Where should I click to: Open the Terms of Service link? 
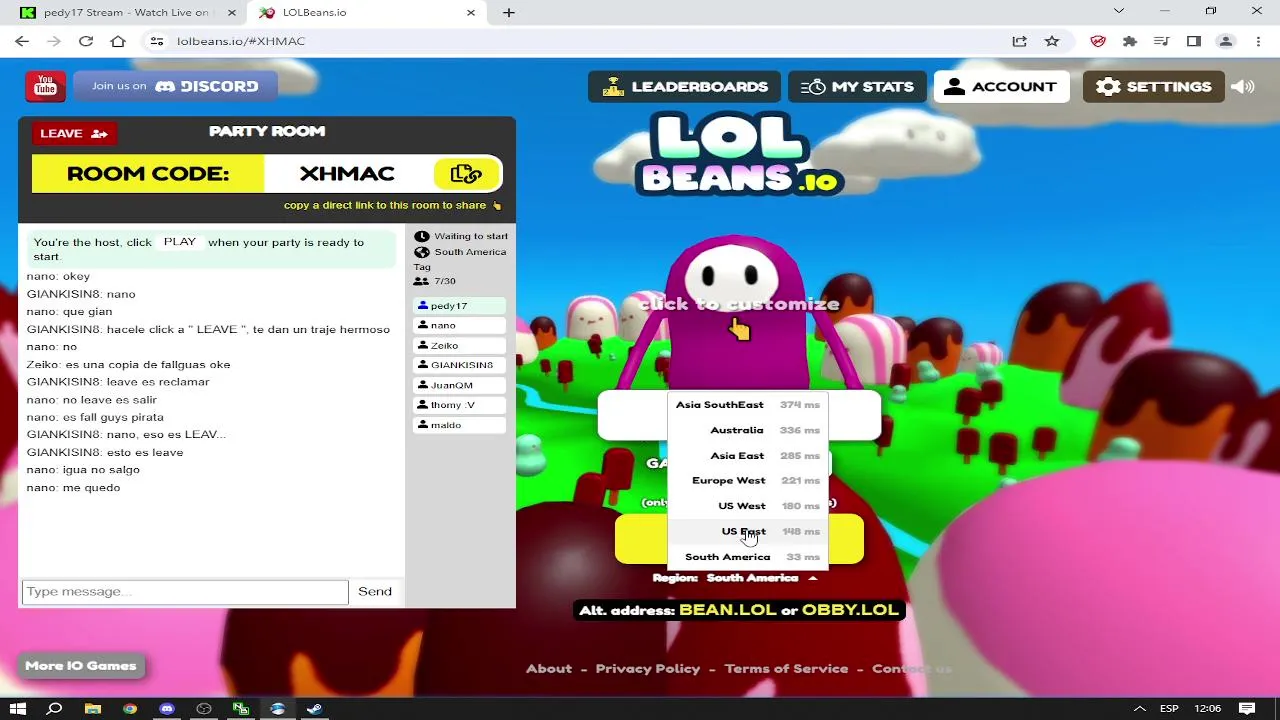pos(786,669)
